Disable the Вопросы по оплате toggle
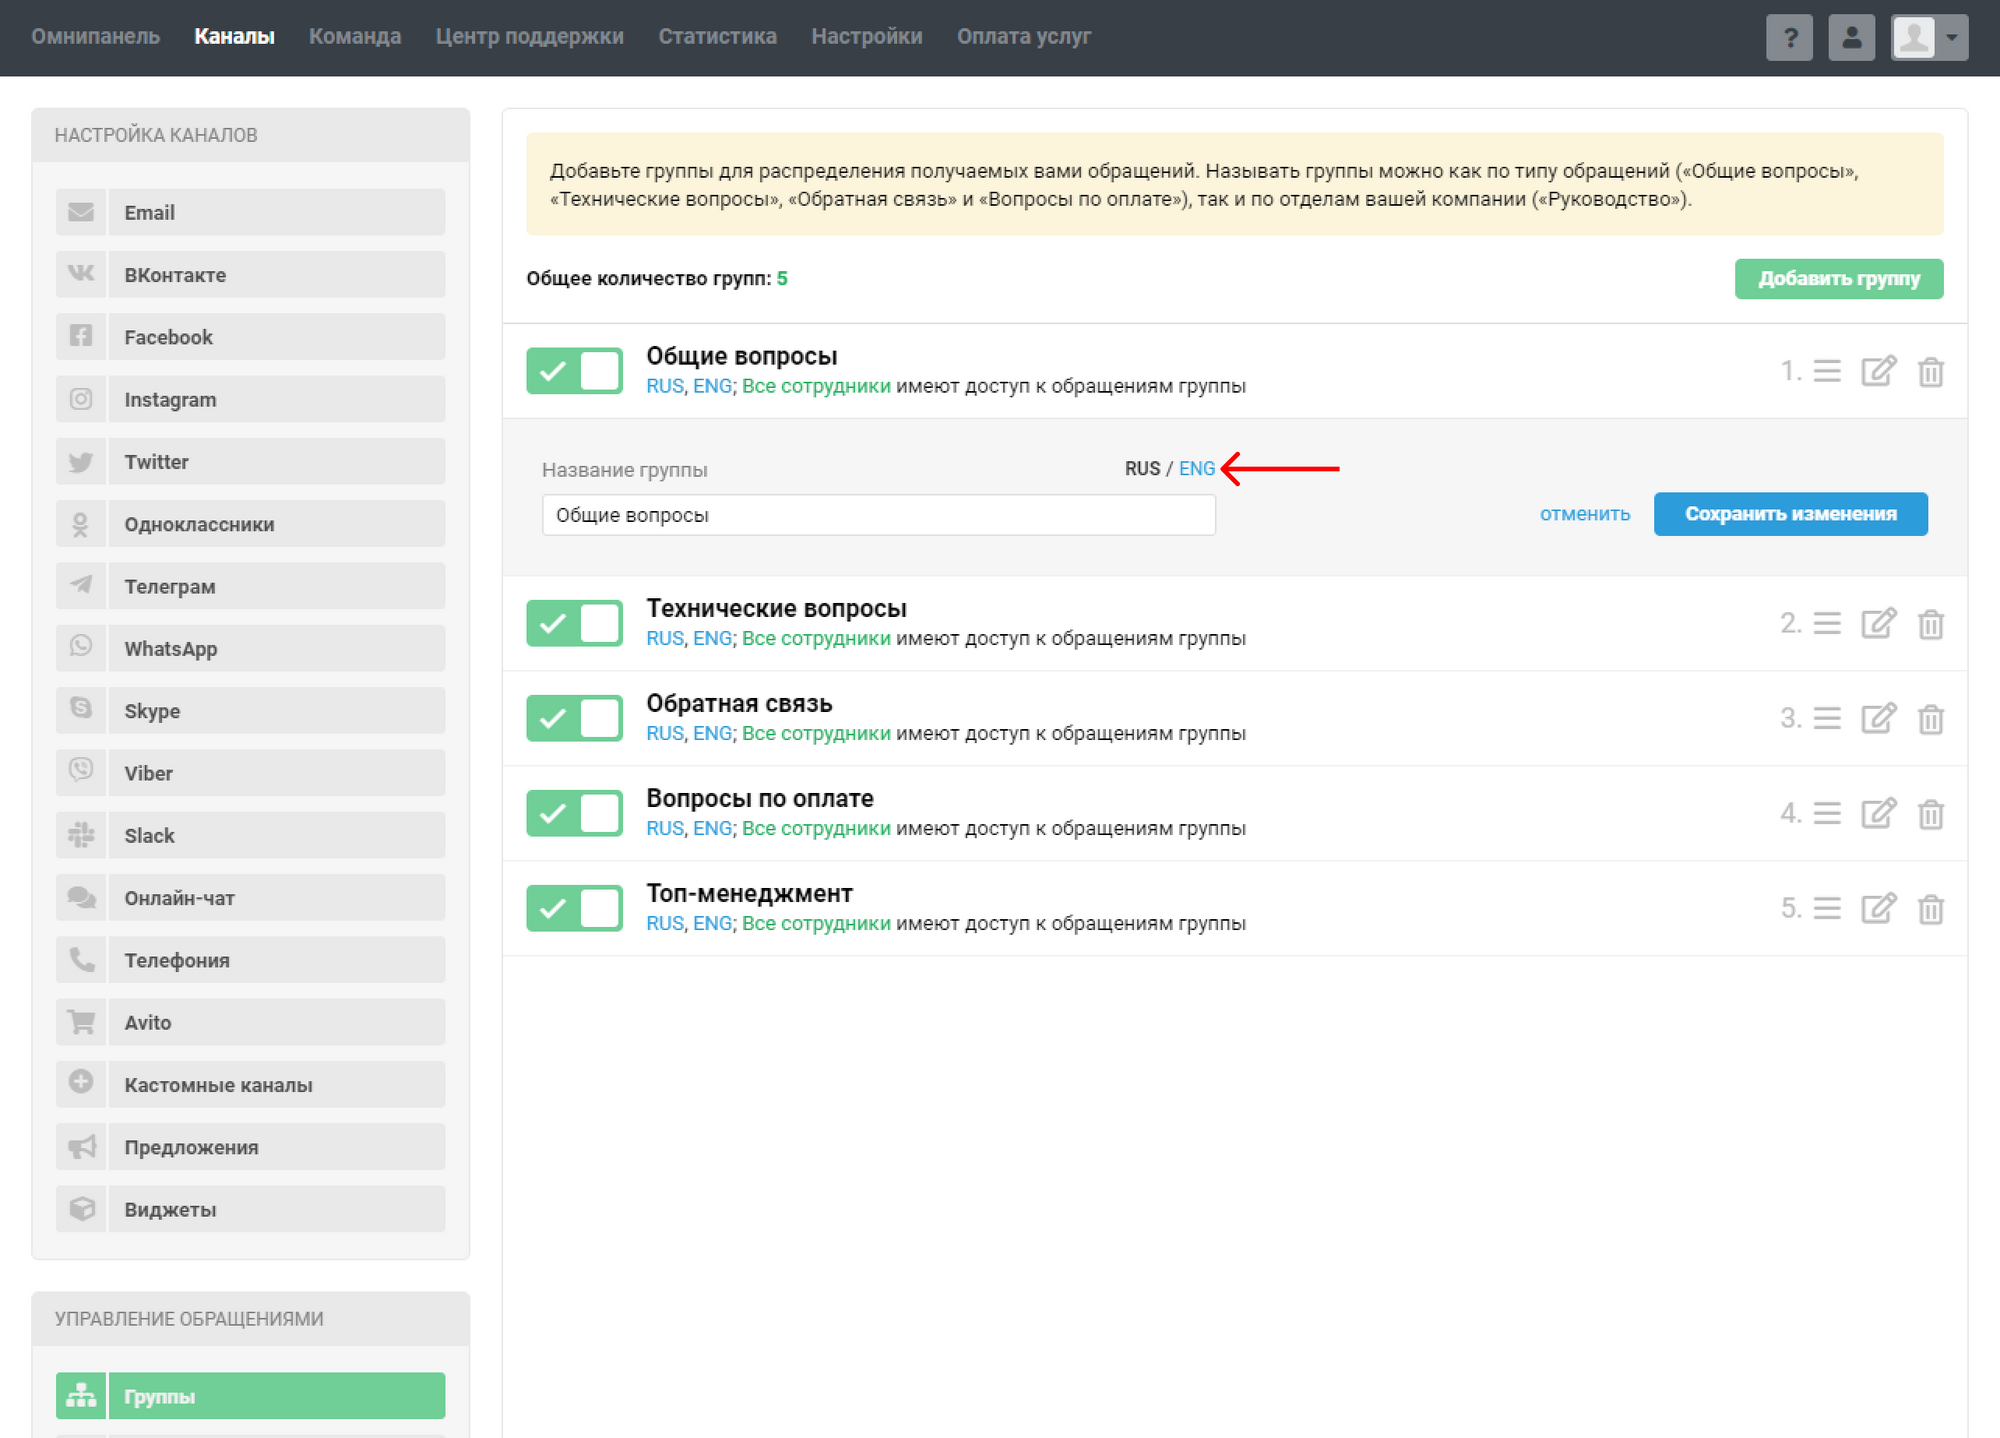Viewport: 2000px width, 1438px height. point(575,813)
